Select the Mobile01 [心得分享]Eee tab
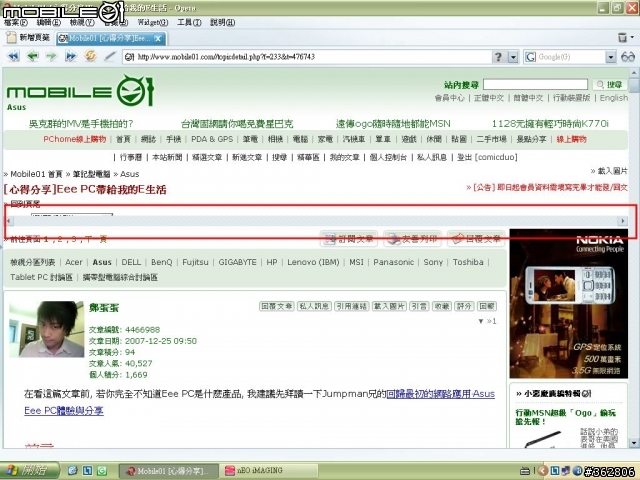The width and height of the screenshot is (640, 480). click(x=111, y=38)
